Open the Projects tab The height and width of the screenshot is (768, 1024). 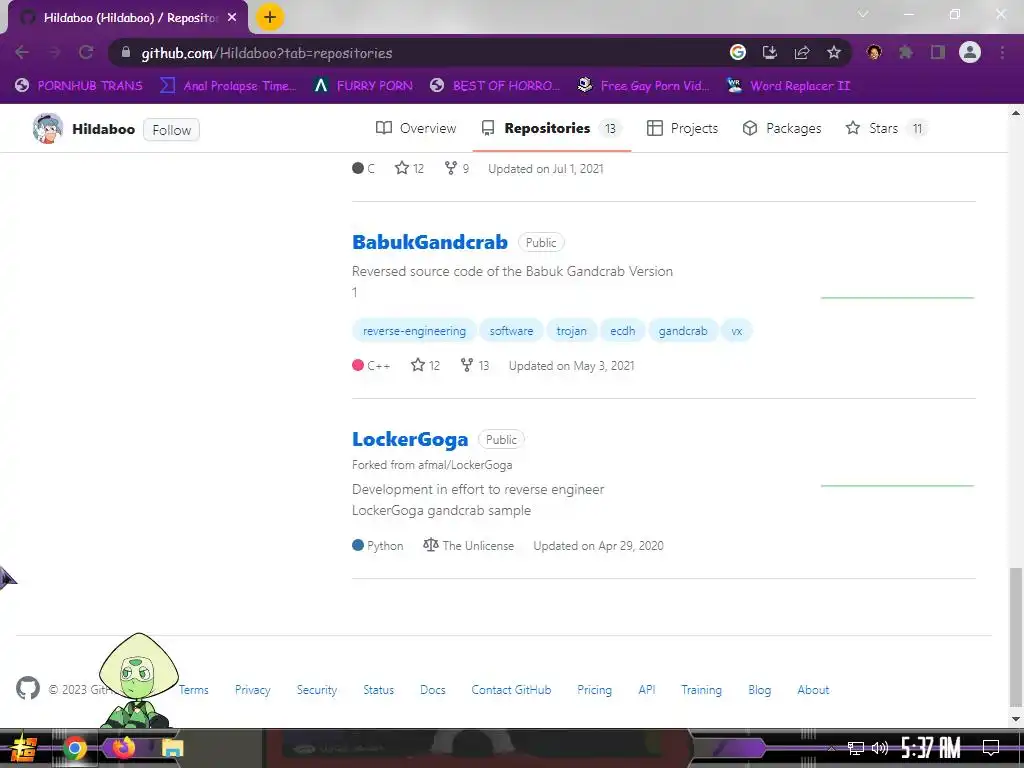[x=682, y=128]
